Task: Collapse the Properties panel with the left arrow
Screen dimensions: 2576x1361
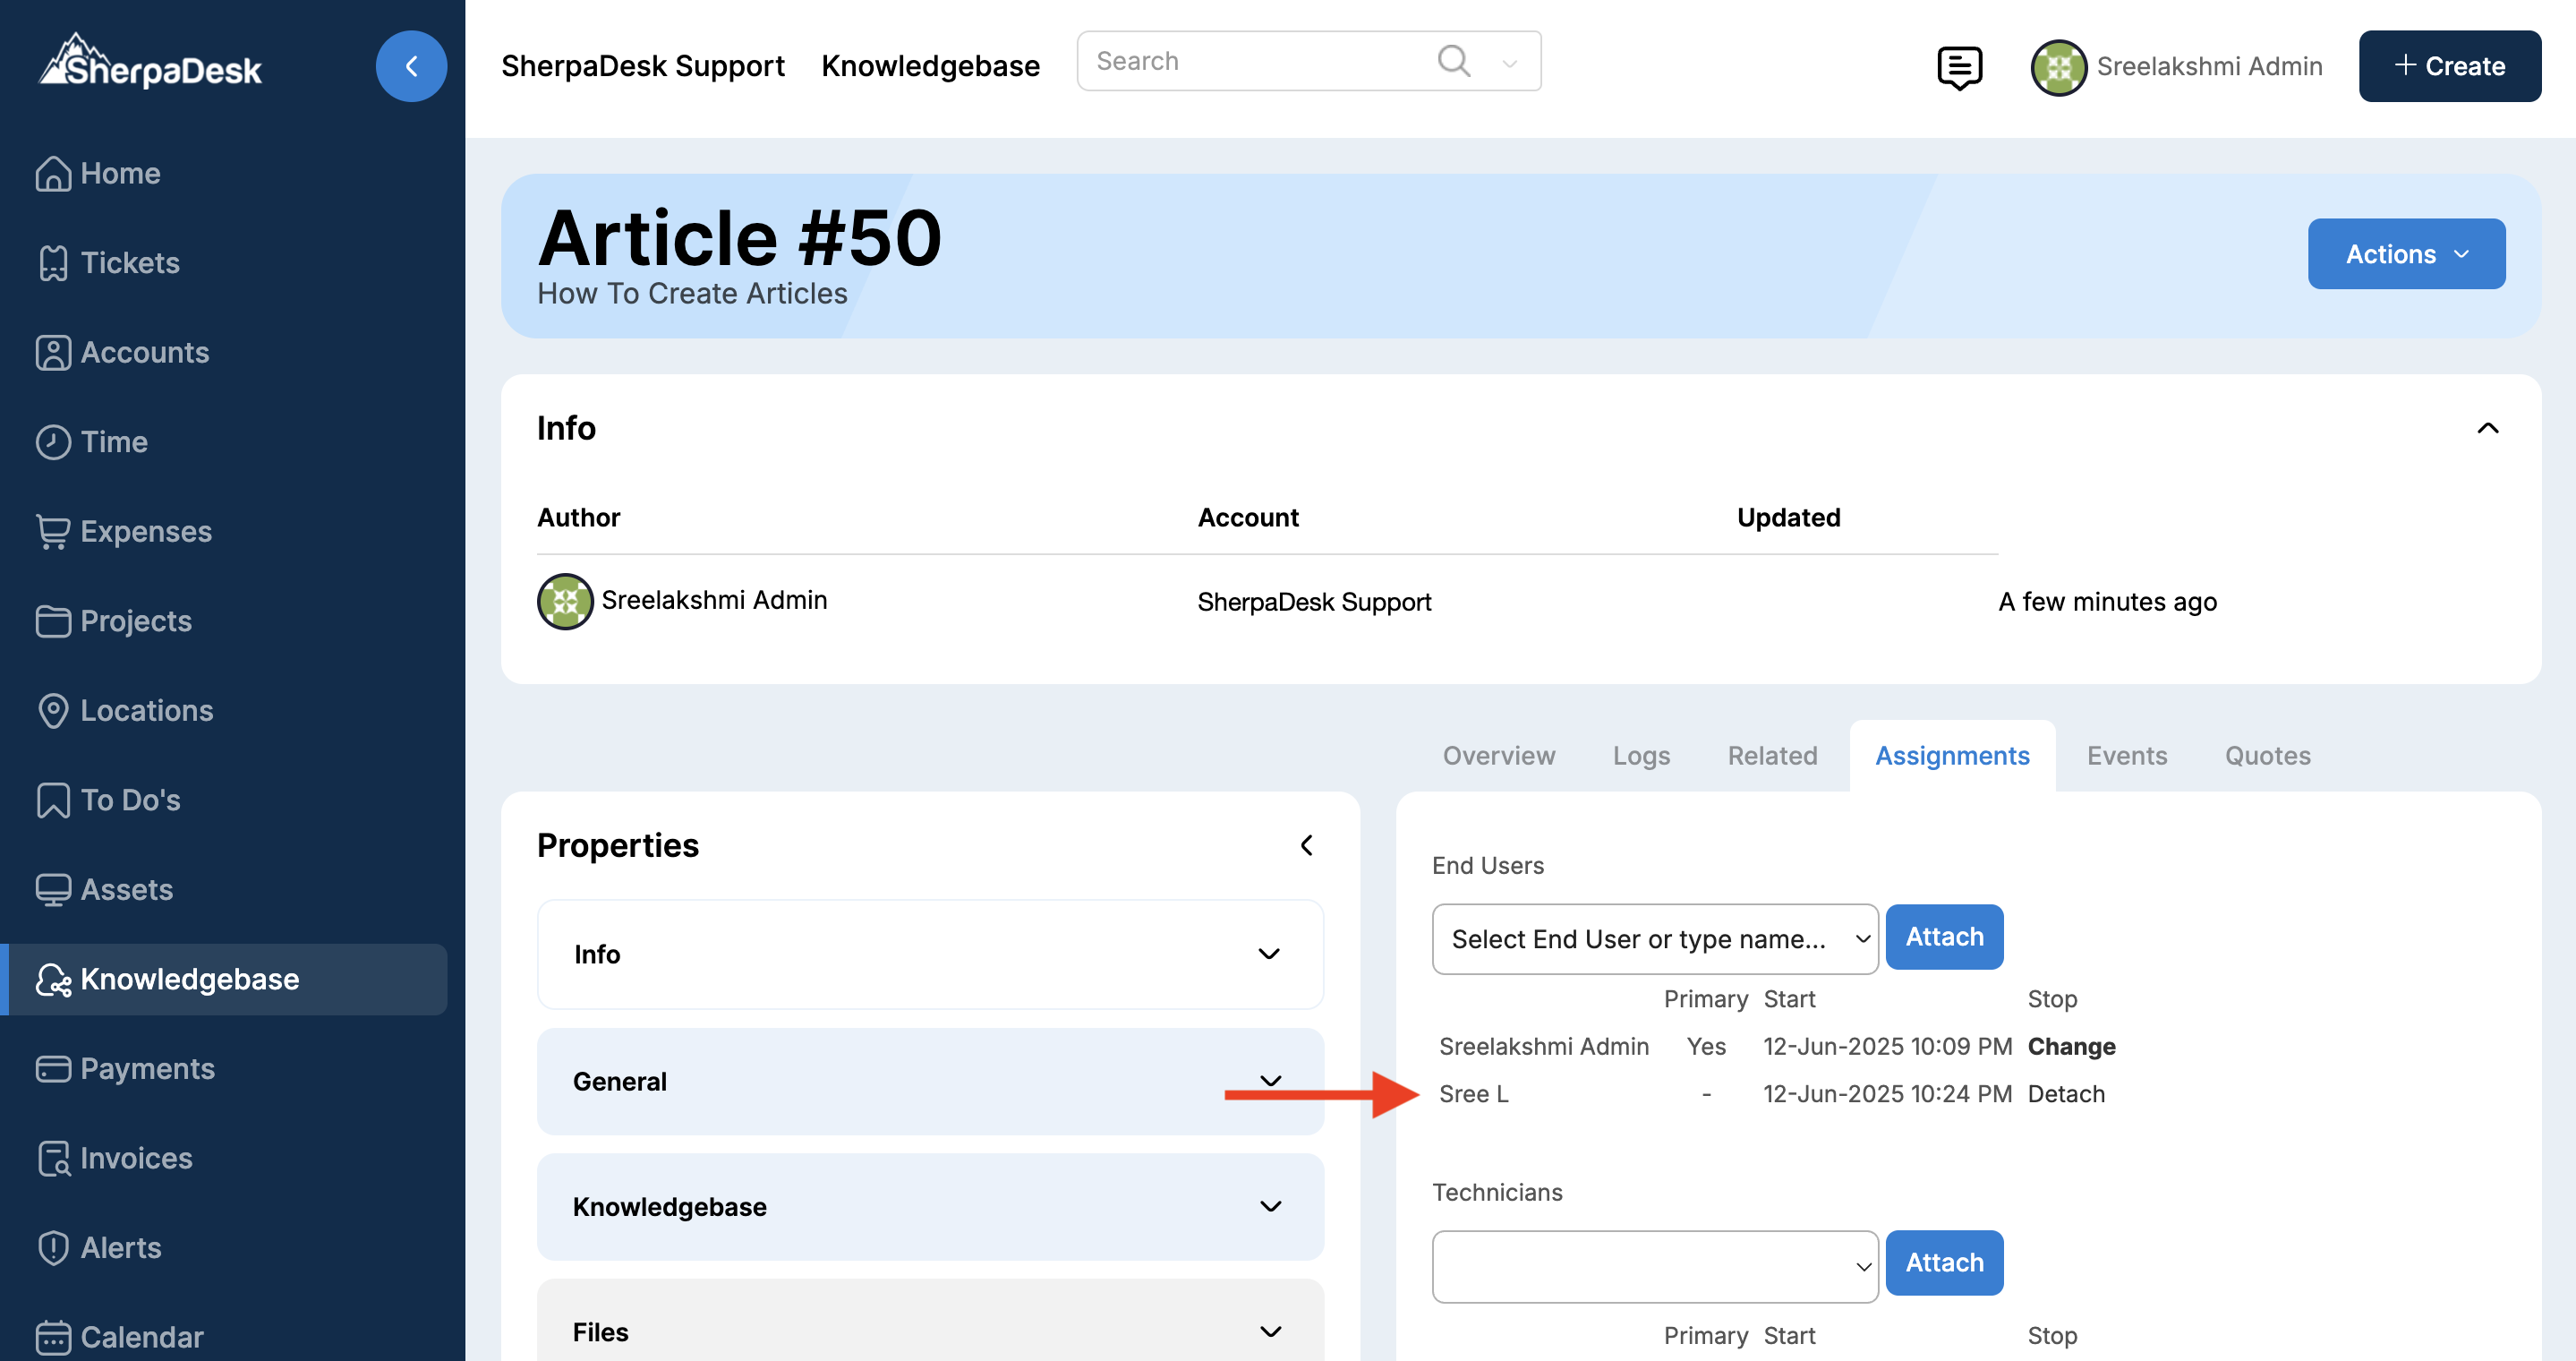Action: coord(1306,845)
